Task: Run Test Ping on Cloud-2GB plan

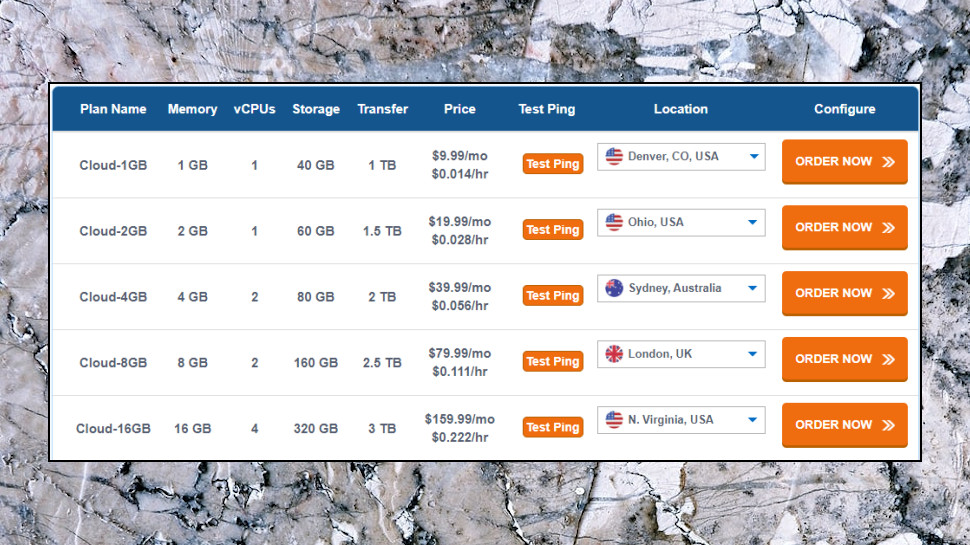Action: pos(552,230)
